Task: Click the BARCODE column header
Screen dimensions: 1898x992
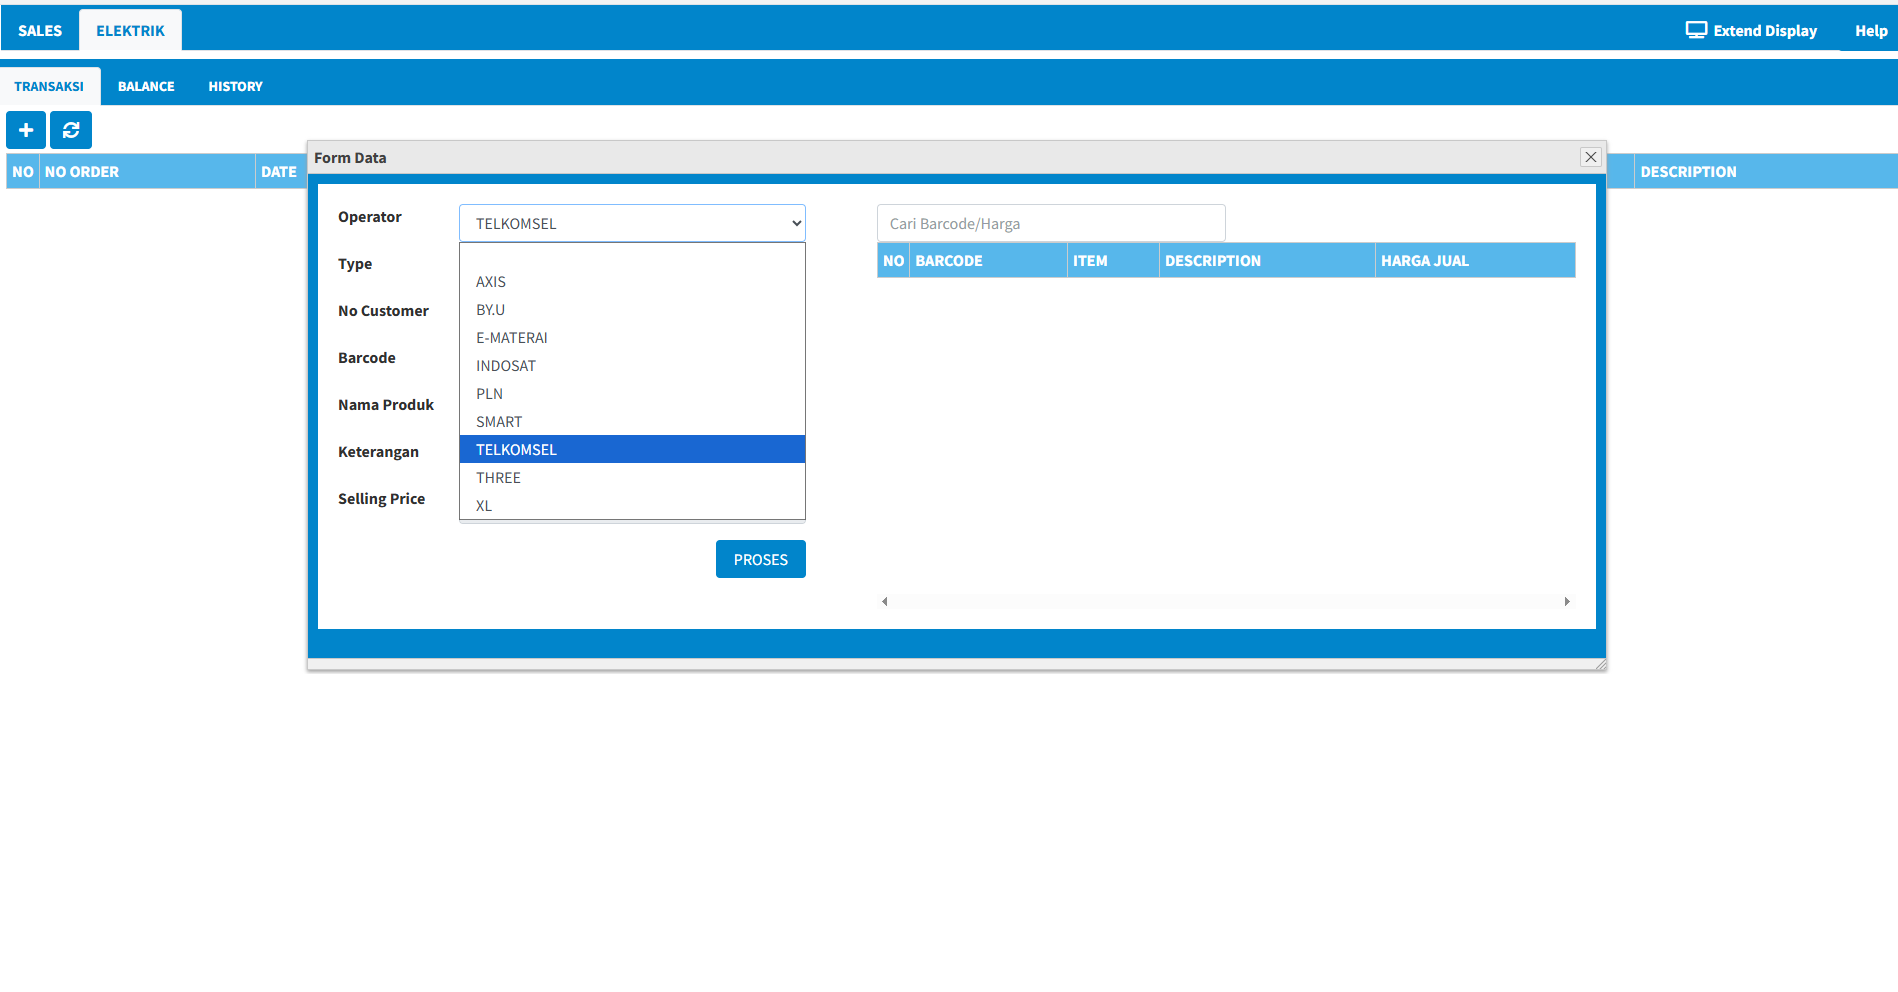Action: [988, 260]
